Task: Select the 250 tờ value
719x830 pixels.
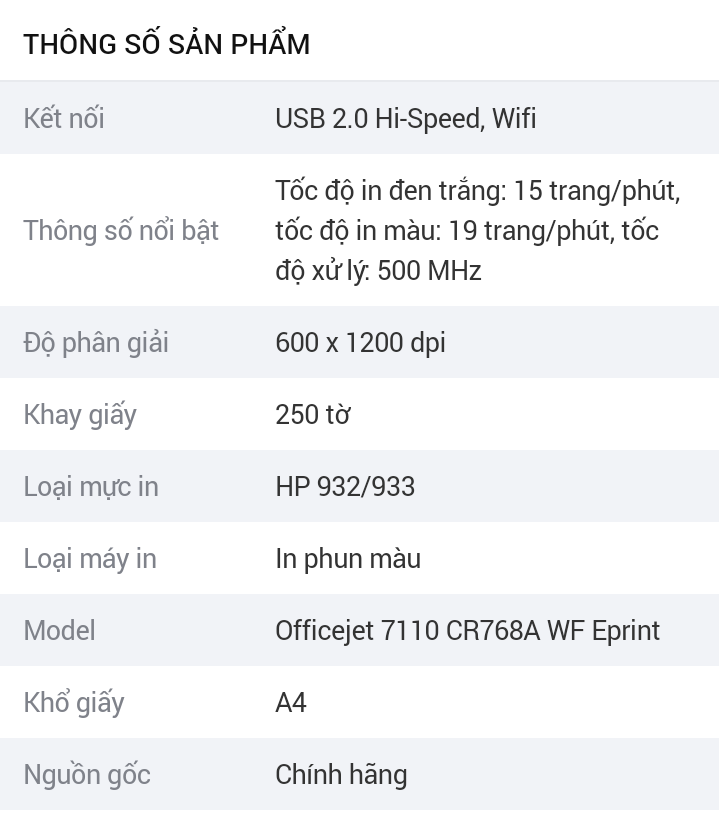Action: click(x=312, y=414)
